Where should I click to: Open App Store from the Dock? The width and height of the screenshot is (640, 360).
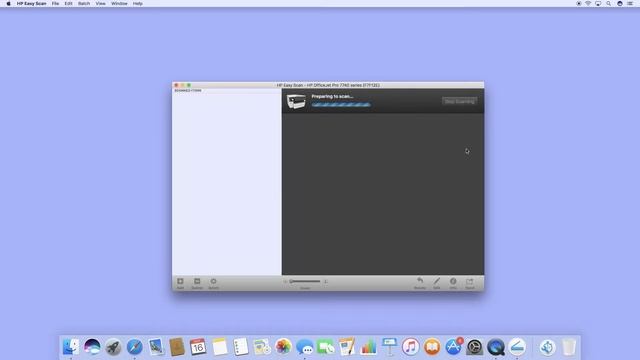click(x=453, y=347)
